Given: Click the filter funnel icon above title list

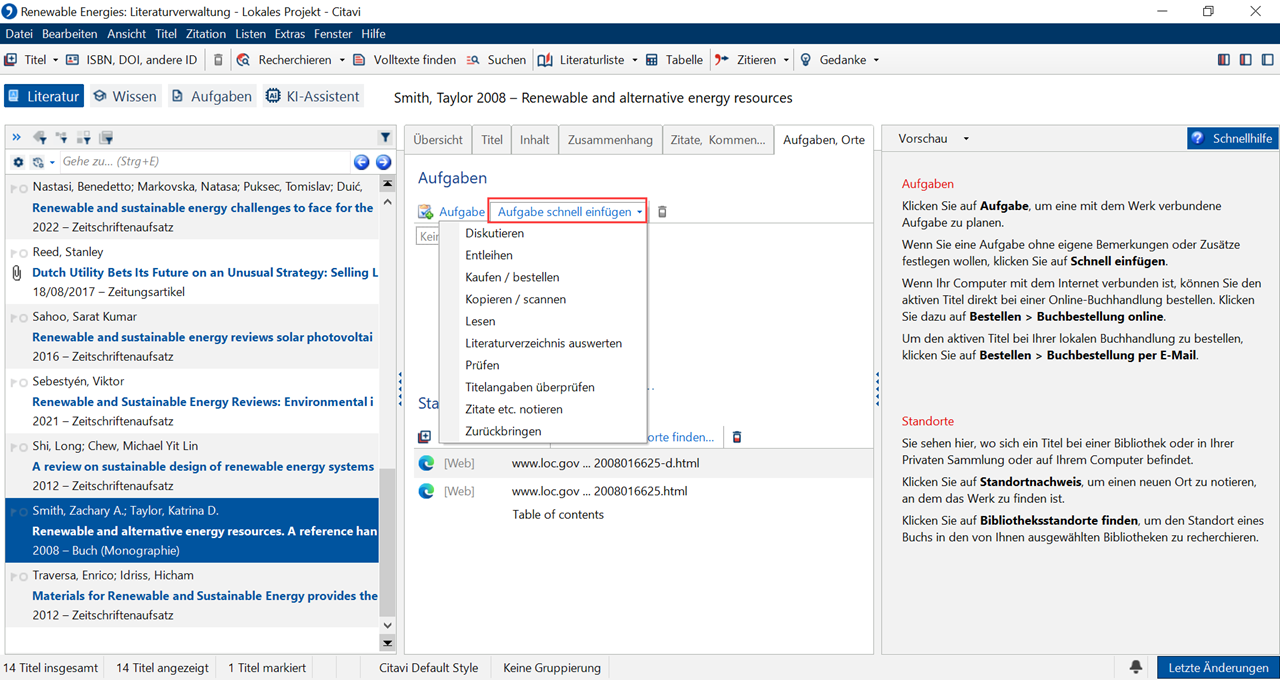Looking at the screenshot, I should point(385,138).
